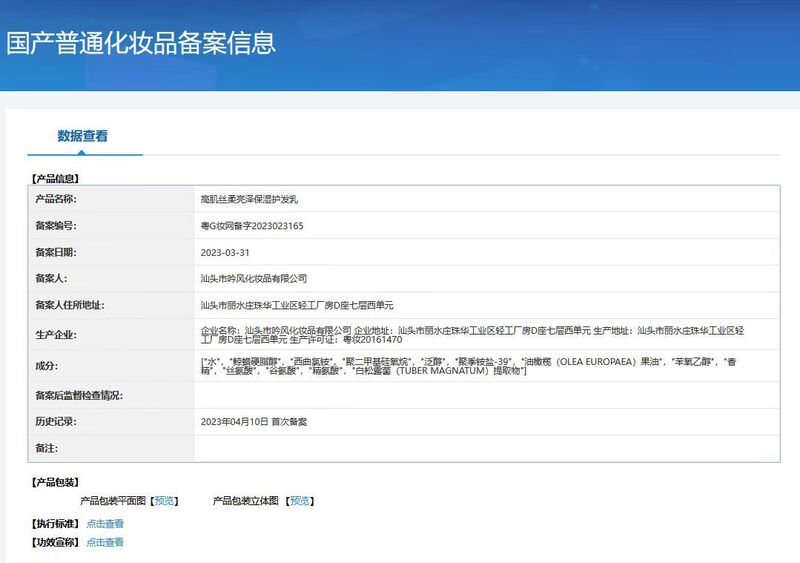Select the 备注 label cell

click(x=111, y=448)
